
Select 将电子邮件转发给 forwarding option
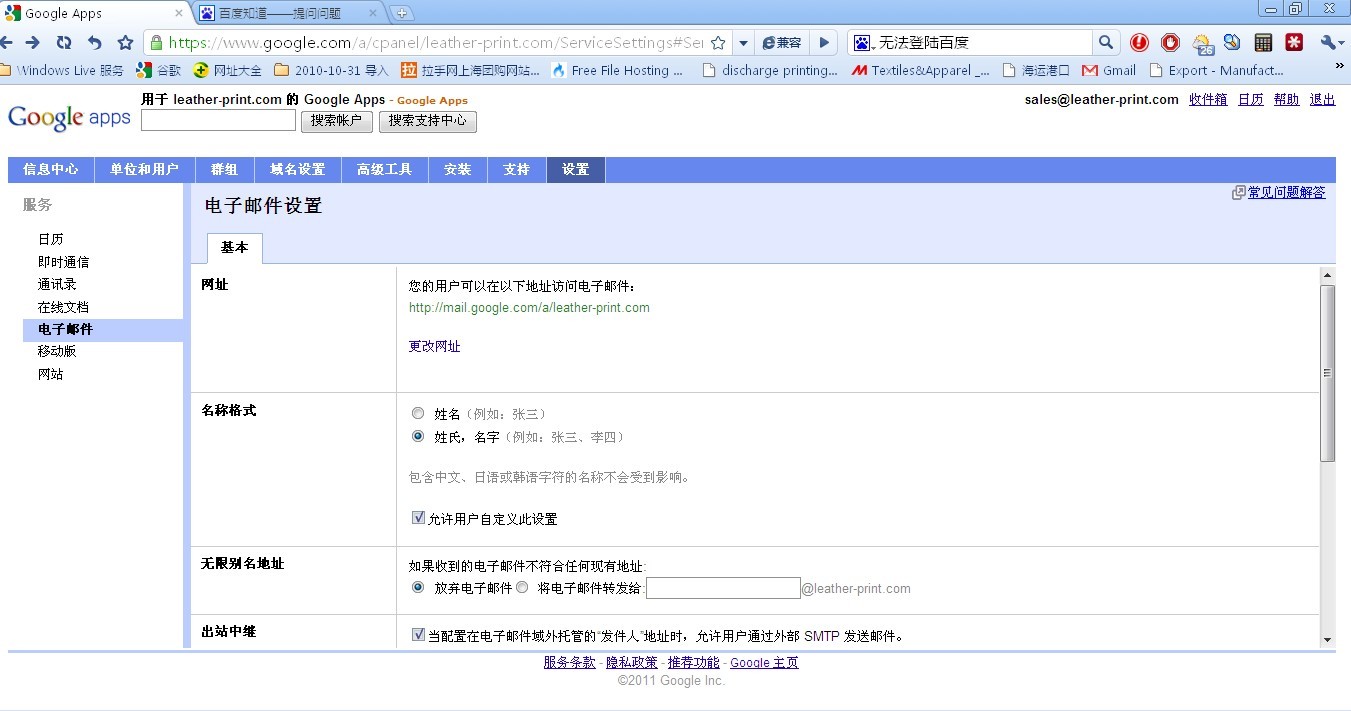[522, 587]
